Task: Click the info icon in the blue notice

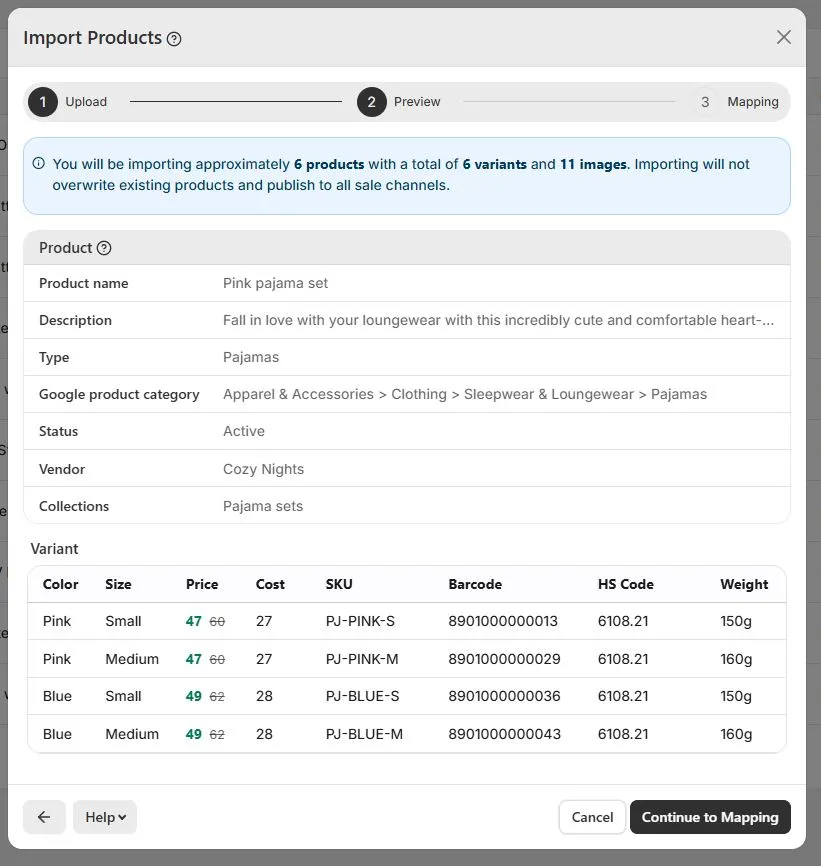Action: [39, 163]
